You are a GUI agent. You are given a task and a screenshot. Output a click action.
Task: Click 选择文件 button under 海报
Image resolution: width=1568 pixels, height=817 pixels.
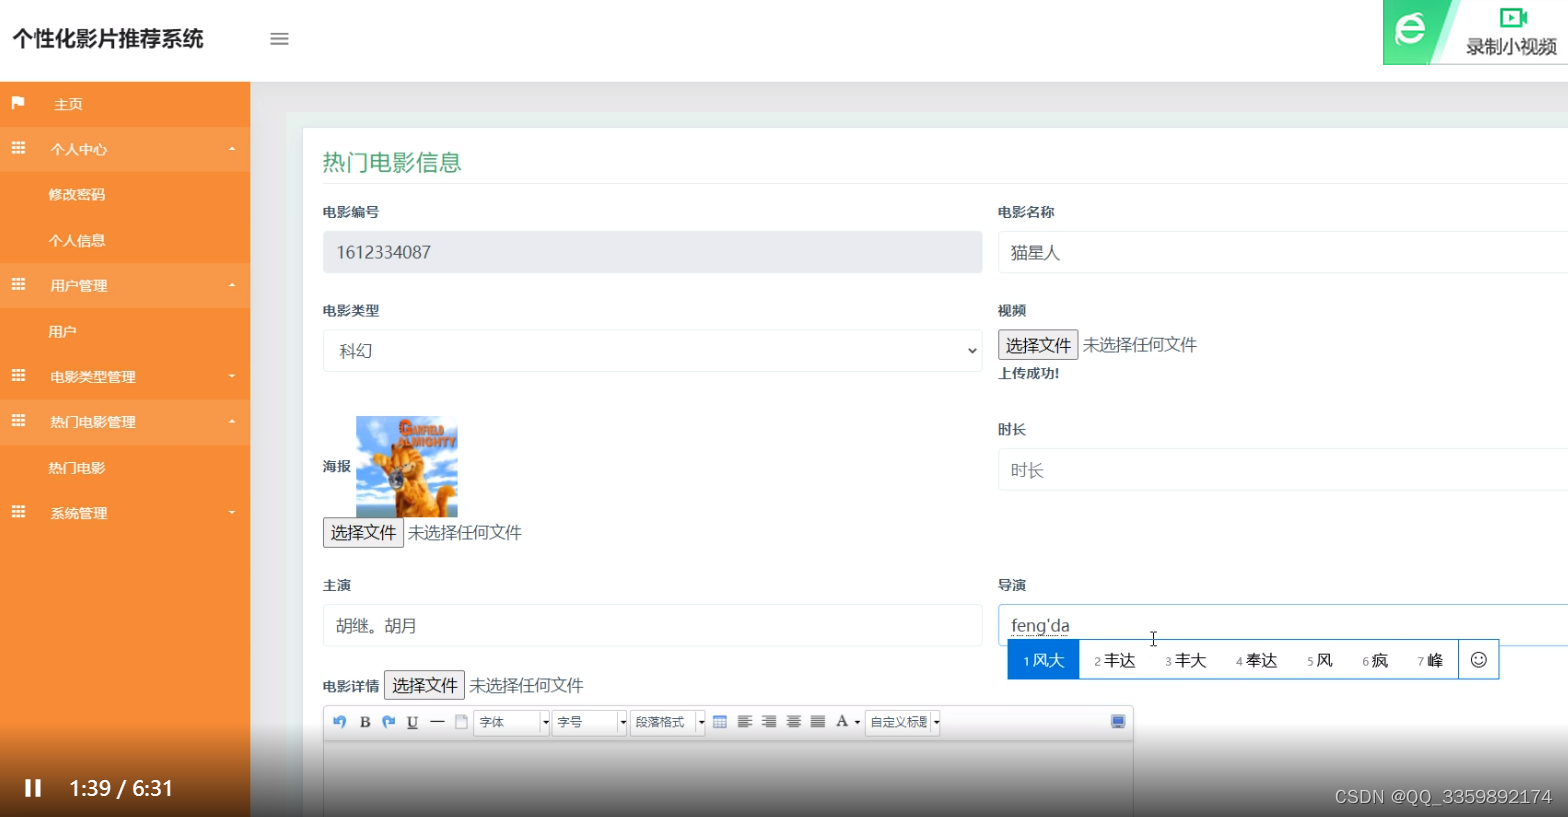click(363, 532)
